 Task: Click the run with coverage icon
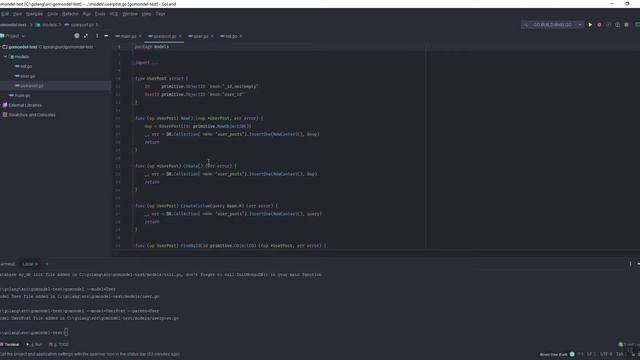point(608,25)
